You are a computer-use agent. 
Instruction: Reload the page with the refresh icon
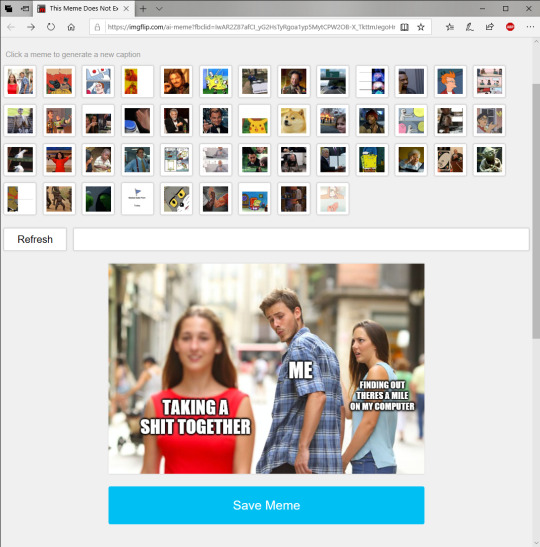[51, 27]
